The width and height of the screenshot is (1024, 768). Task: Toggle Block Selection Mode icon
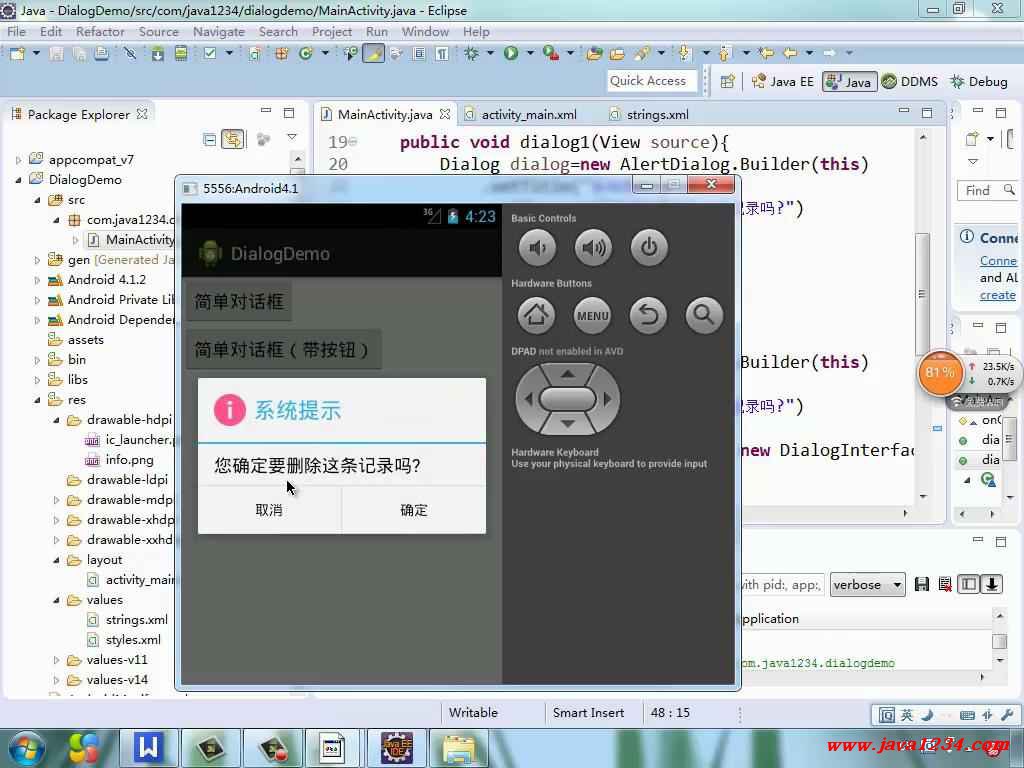tap(419, 54)
